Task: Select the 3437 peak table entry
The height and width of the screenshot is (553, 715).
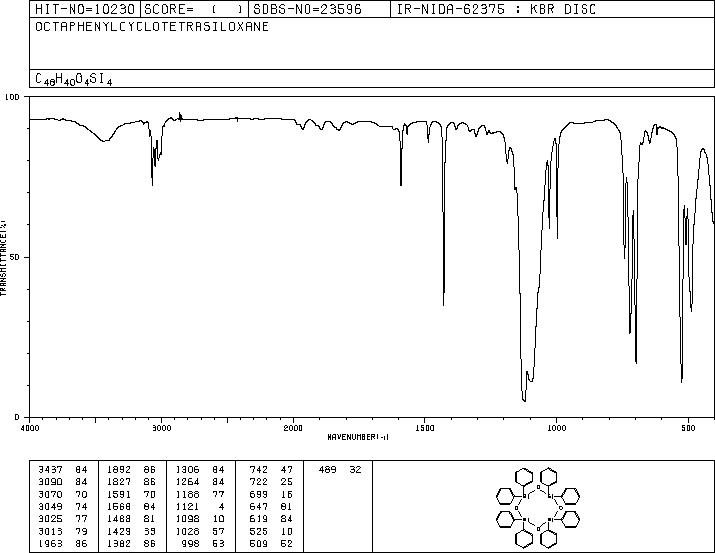Action: pos(62,470)
